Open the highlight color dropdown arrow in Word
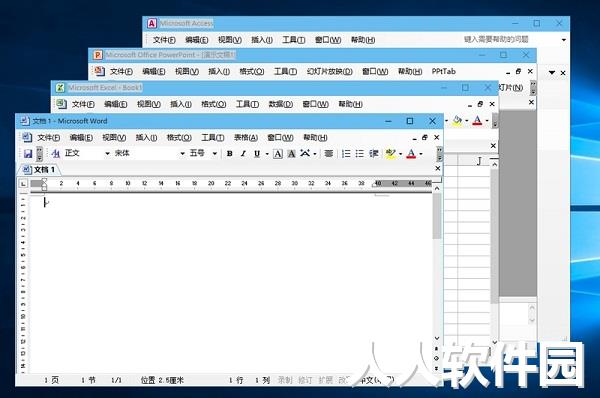 point(400,154)
